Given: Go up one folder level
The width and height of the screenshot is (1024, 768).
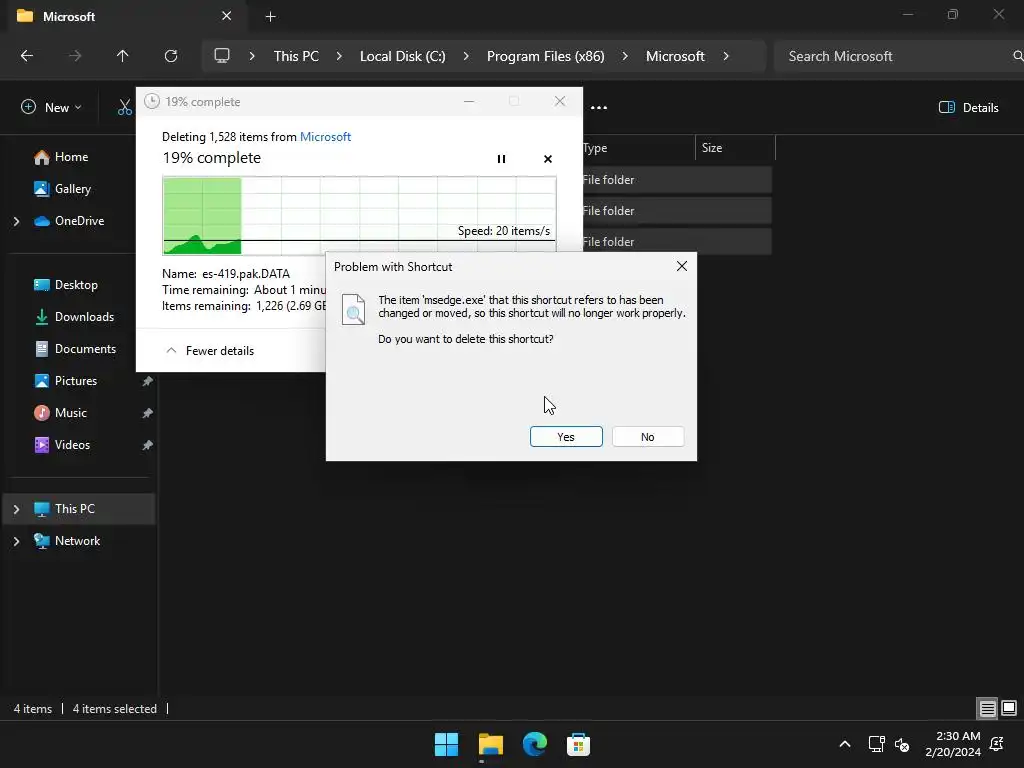Looking at the screenshot, I should click(122, 56).
